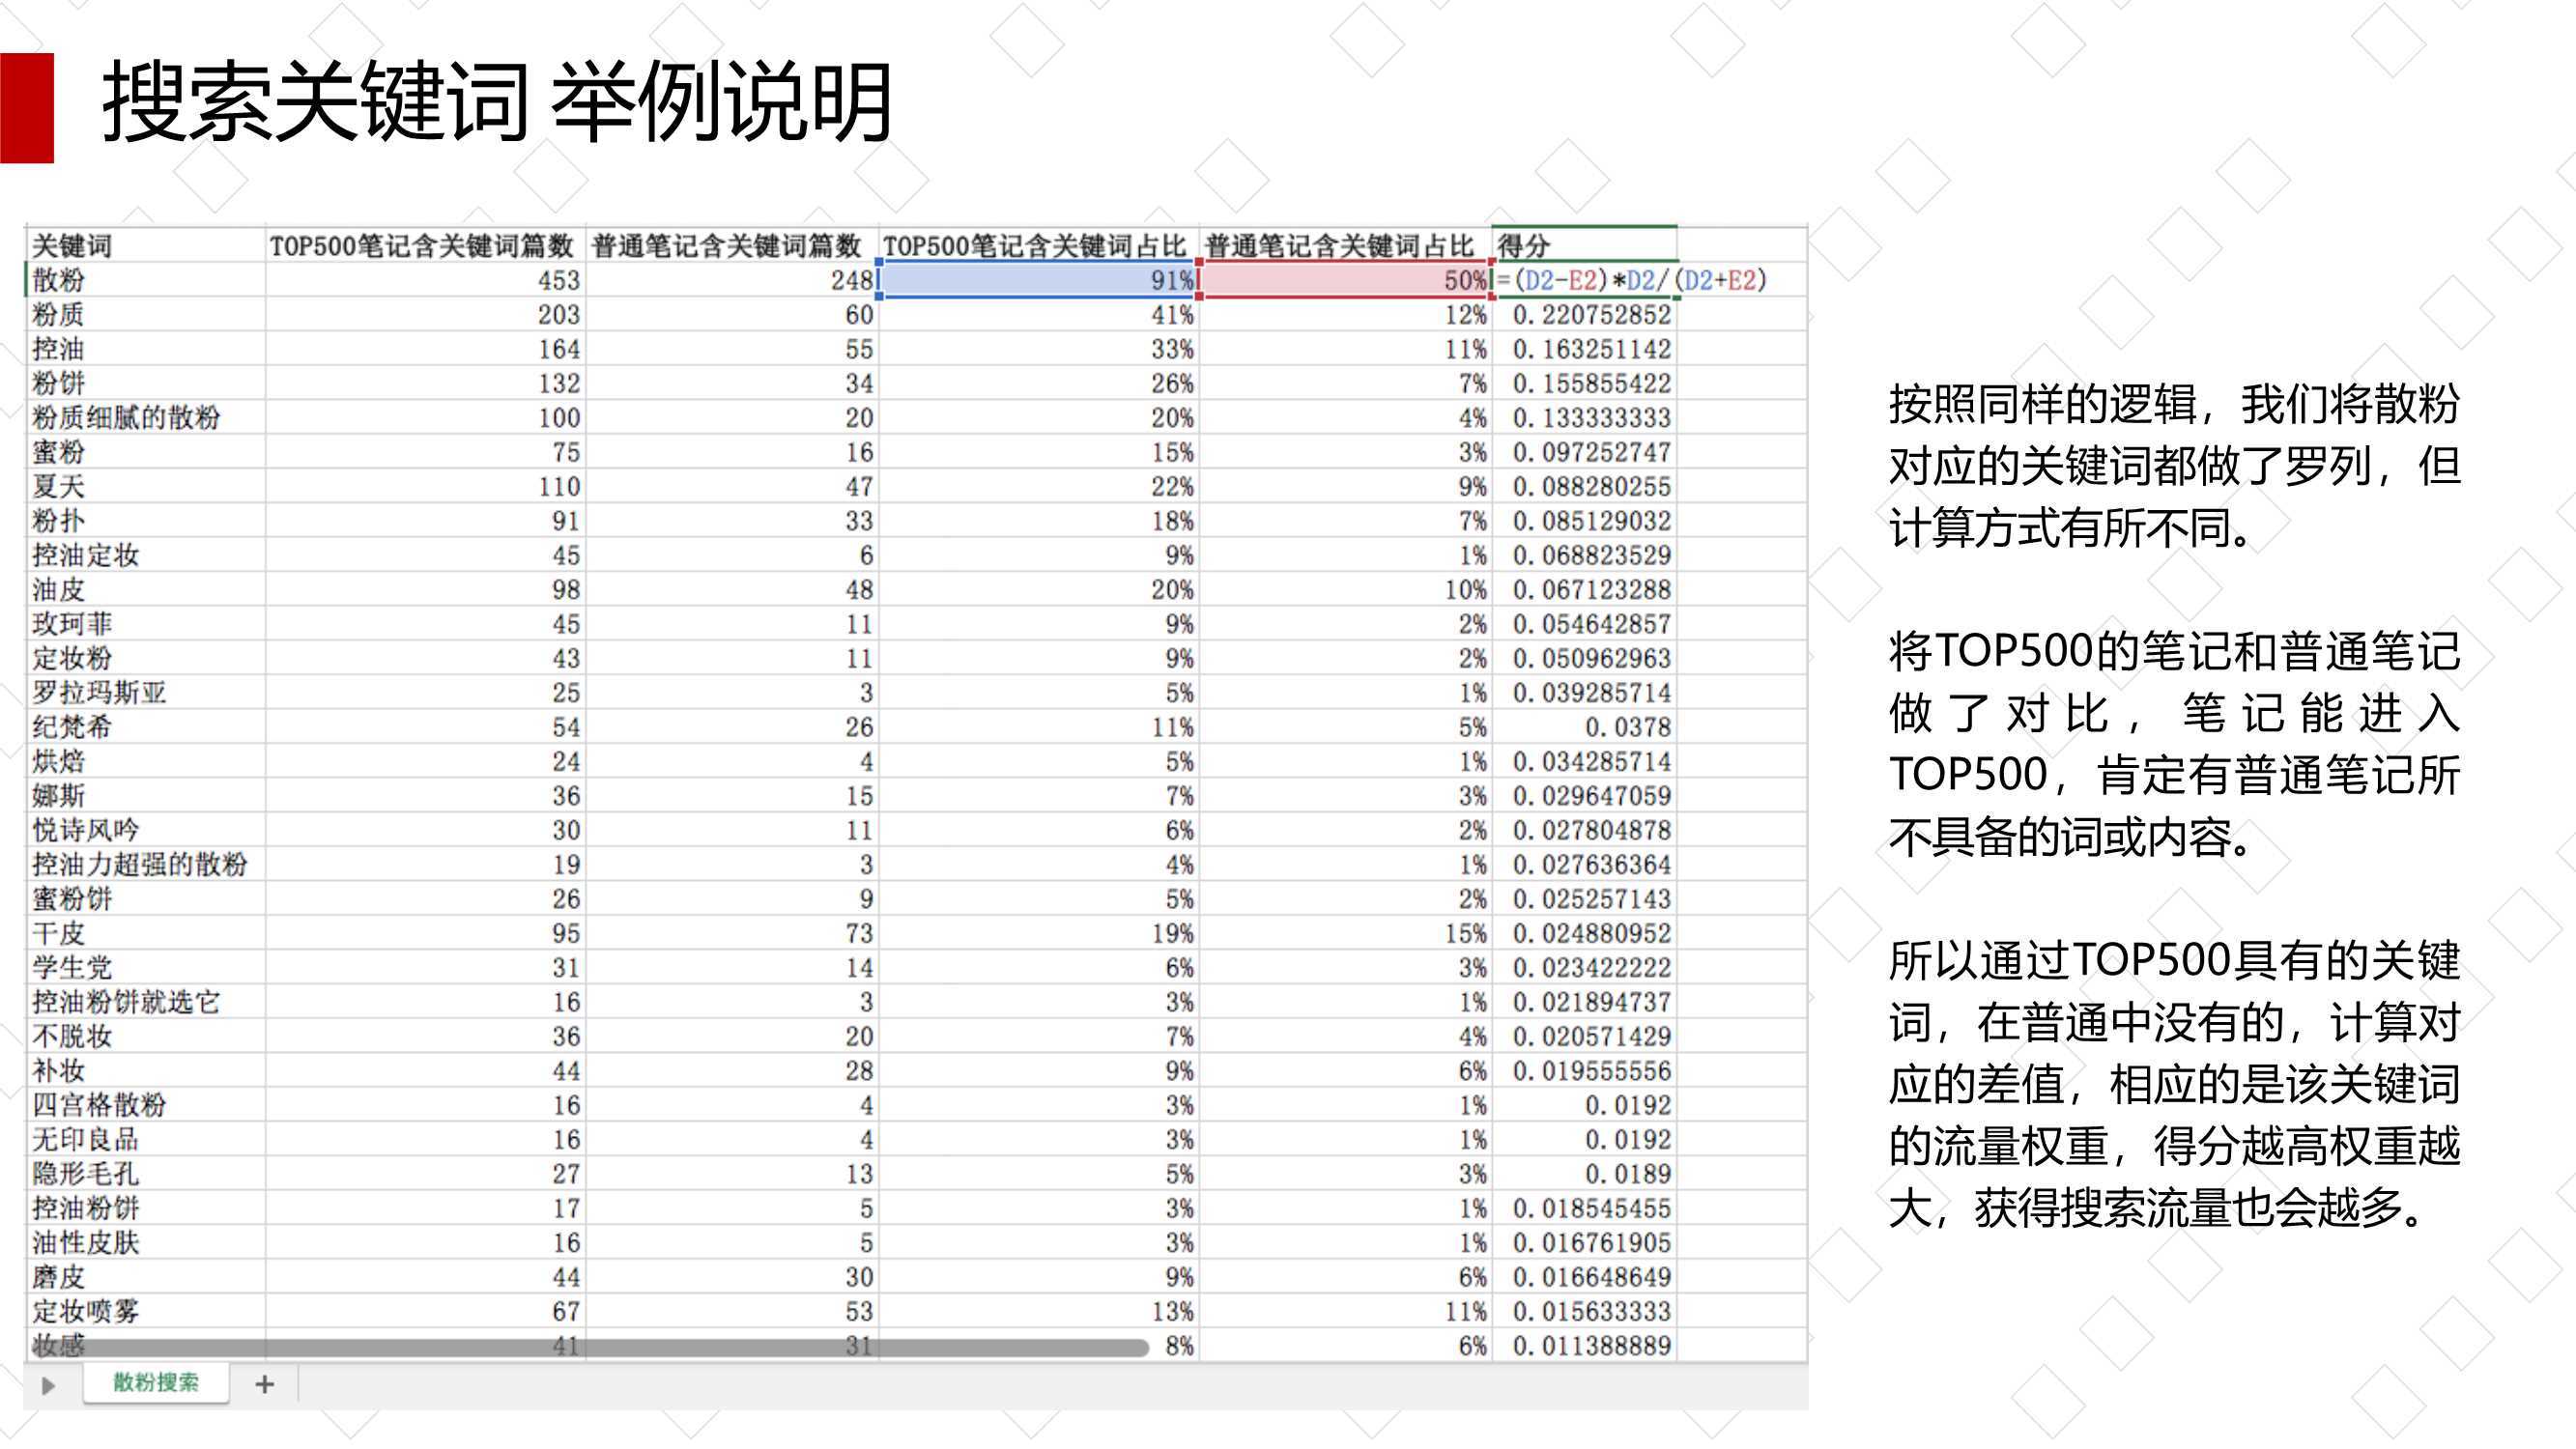This screenshot has width=2576, height=1449.
Task: Select the 粉质 keyword cell
Action: (x=145, y=315)
